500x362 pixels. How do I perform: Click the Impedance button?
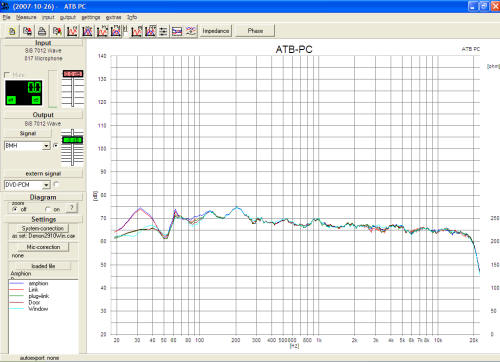click(216, 31)
